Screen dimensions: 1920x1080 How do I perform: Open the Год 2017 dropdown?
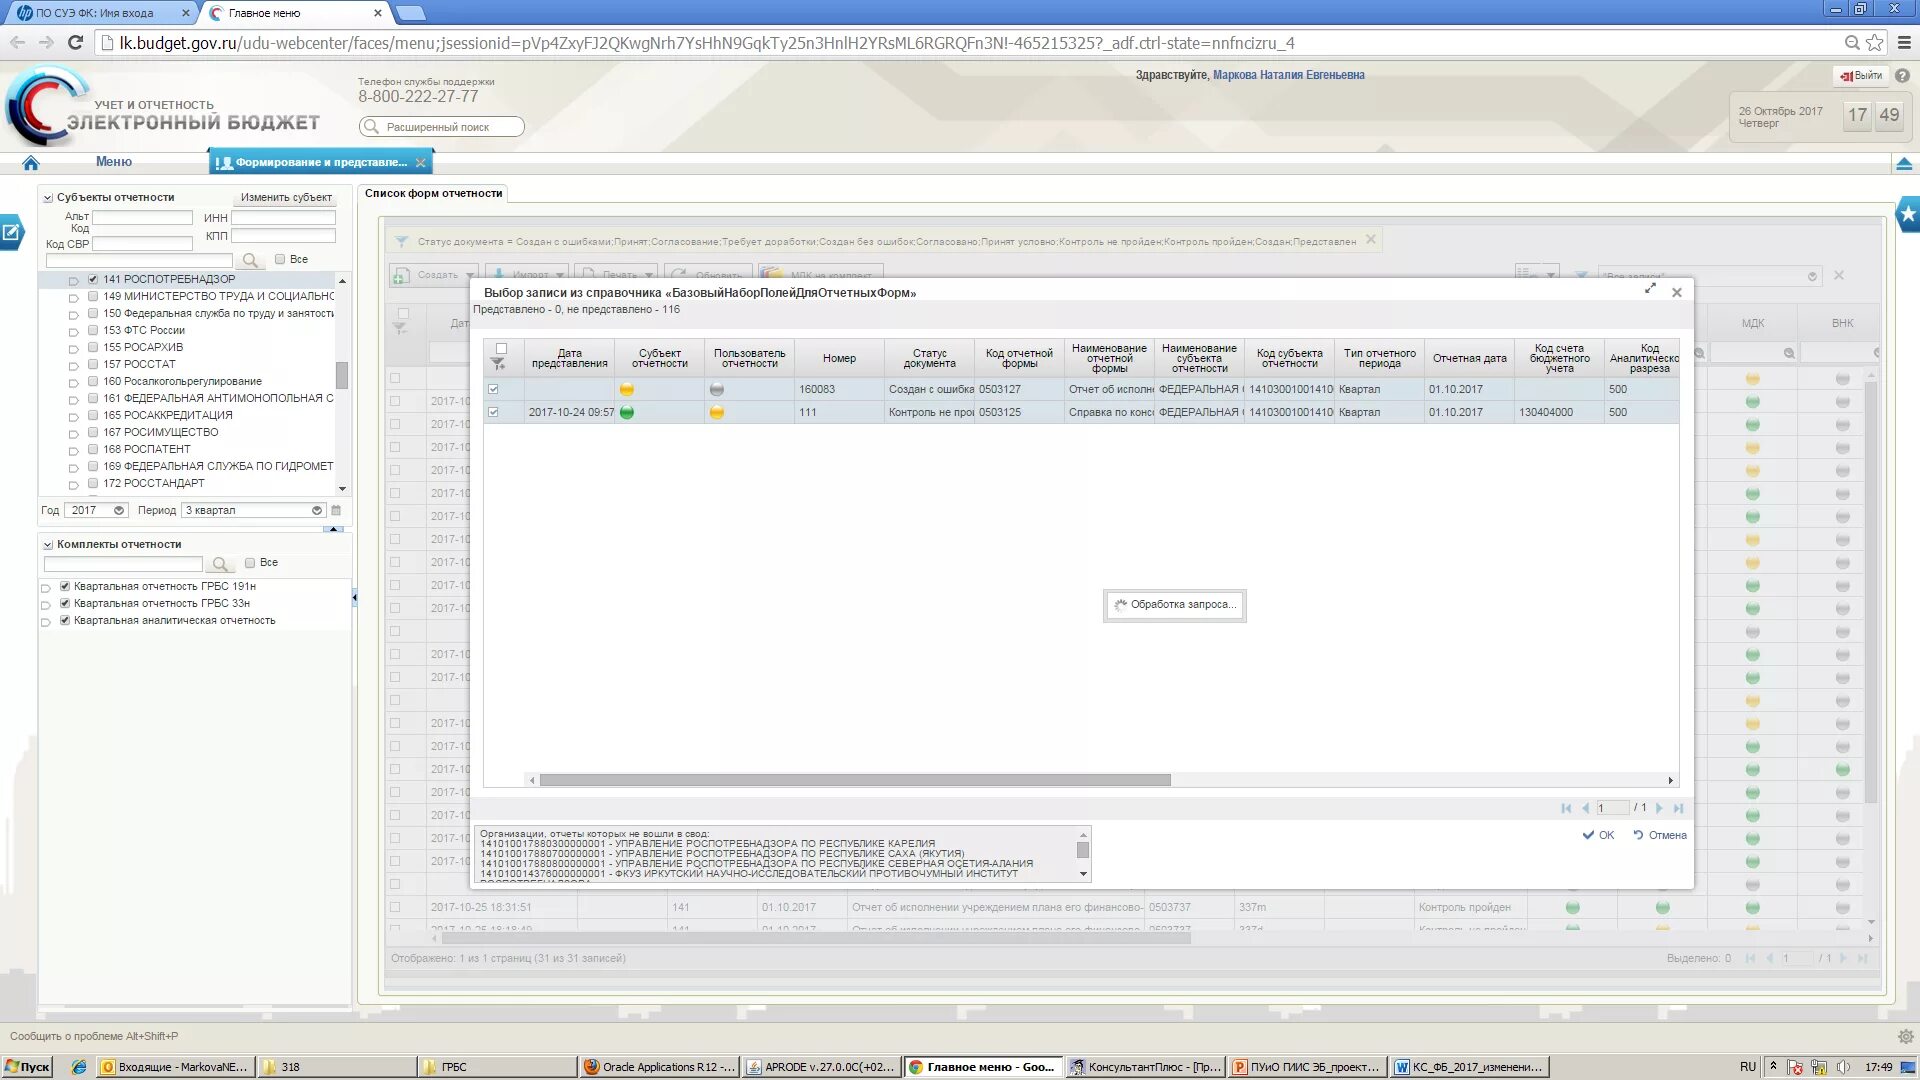[x=119, y=511]
